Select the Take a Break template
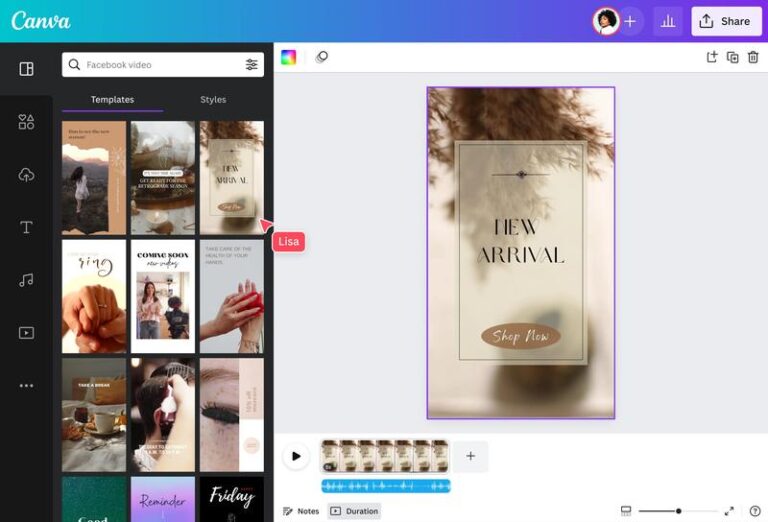Viewport: 768px width, 522px height. pos(94,415)
